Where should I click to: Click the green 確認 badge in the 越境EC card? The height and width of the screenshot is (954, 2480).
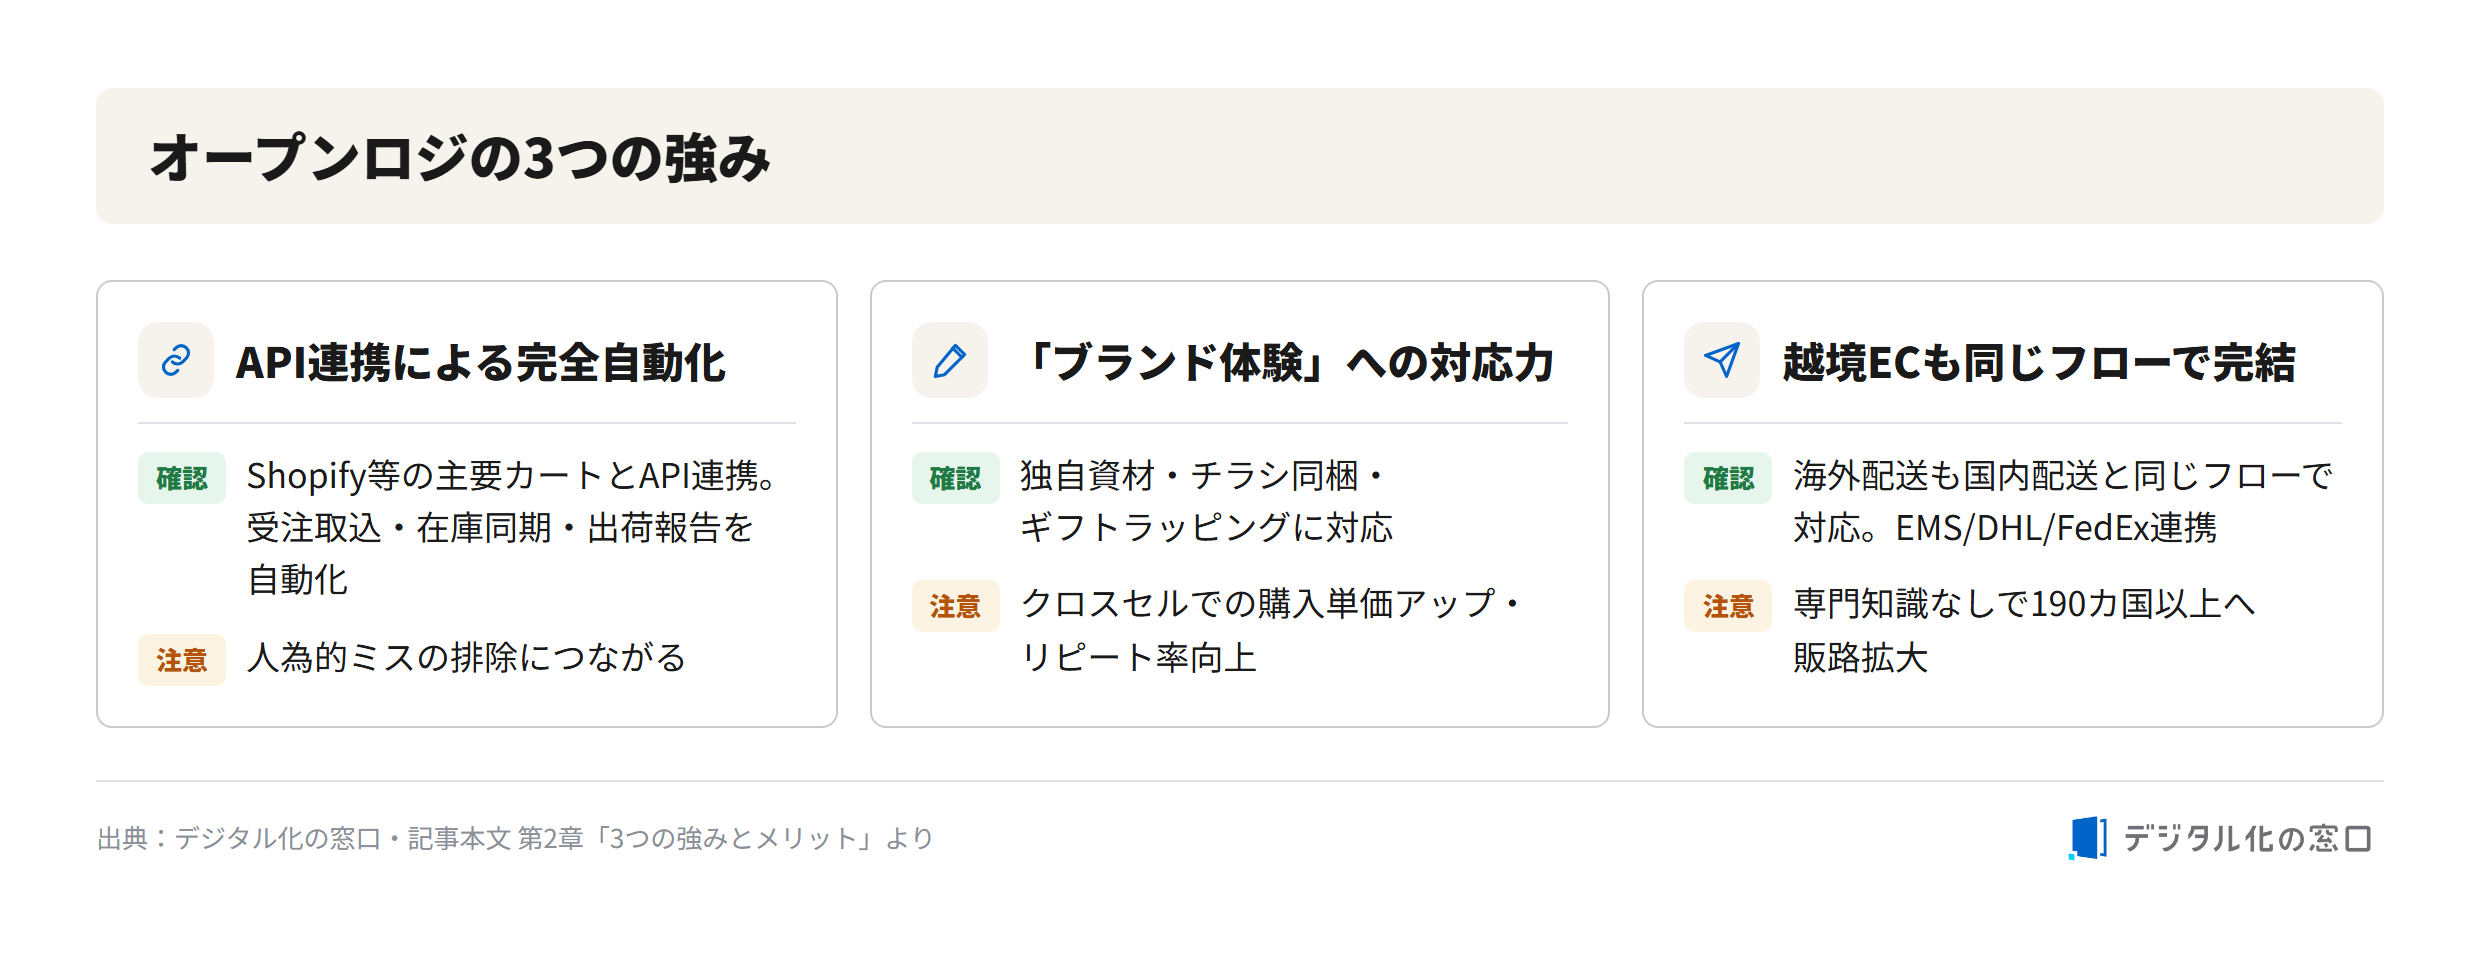(x=1728, y=478)
